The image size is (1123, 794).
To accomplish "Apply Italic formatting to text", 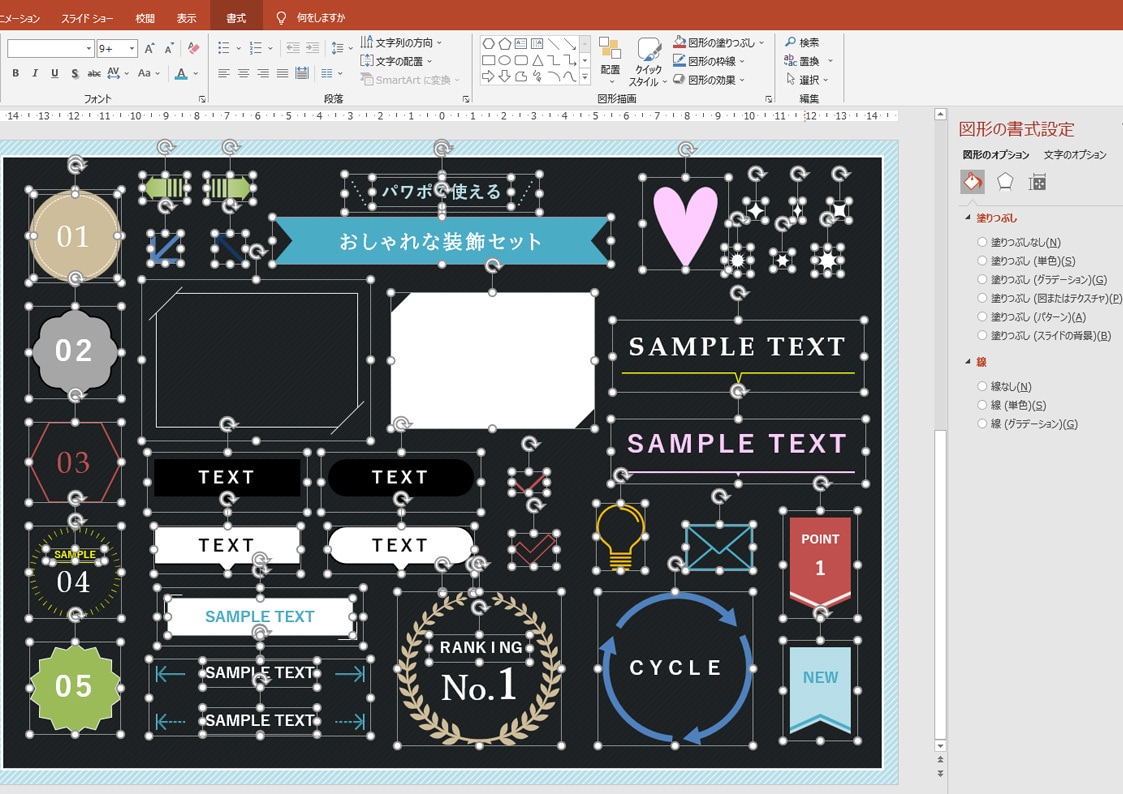I will 34,73.
